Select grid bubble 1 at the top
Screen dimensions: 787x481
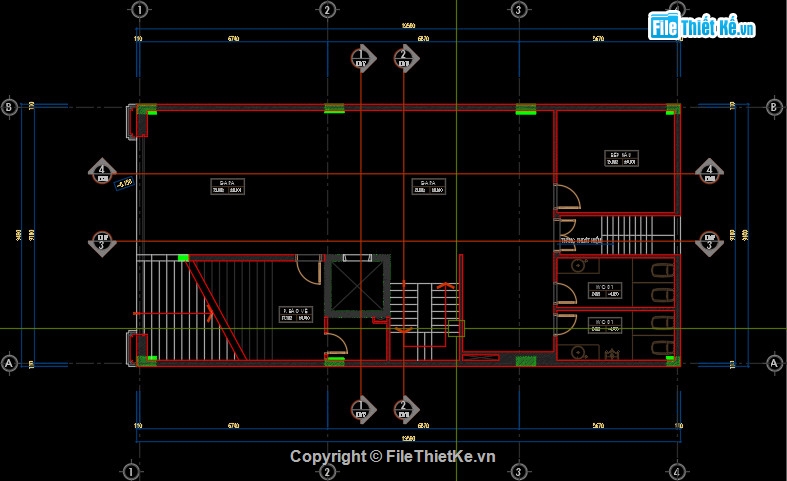139,10
